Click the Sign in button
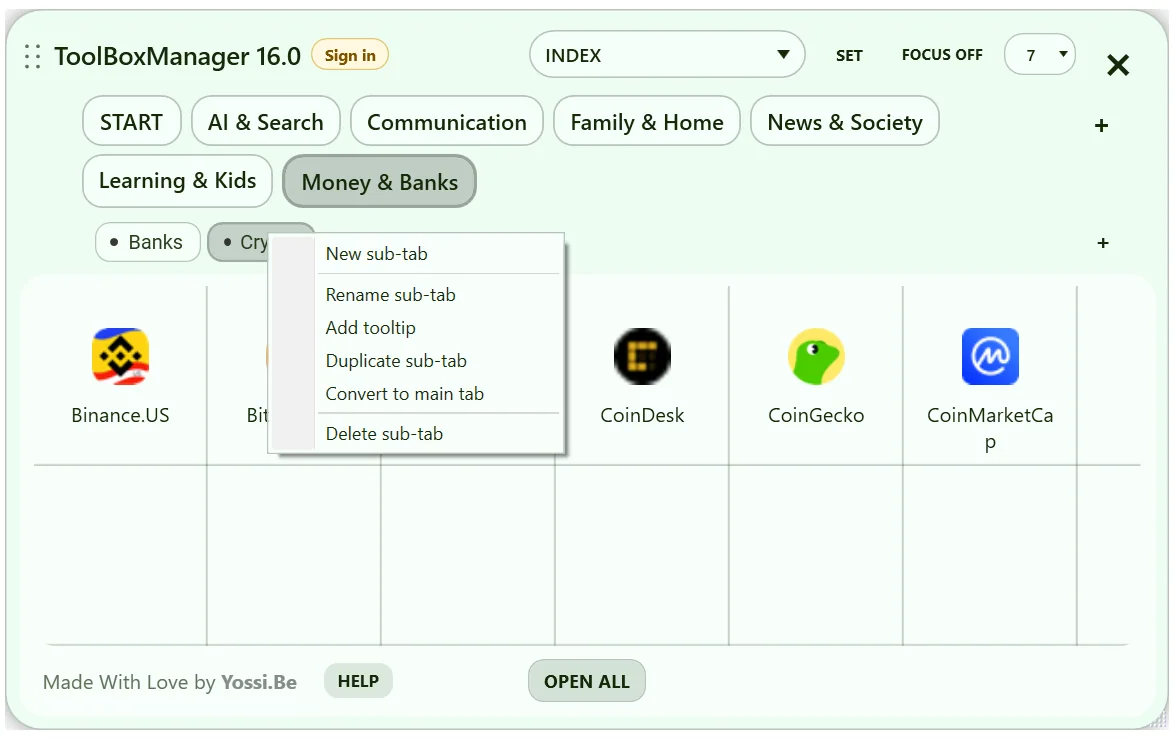Viewport: 1174px width, 738px height. 350,55
